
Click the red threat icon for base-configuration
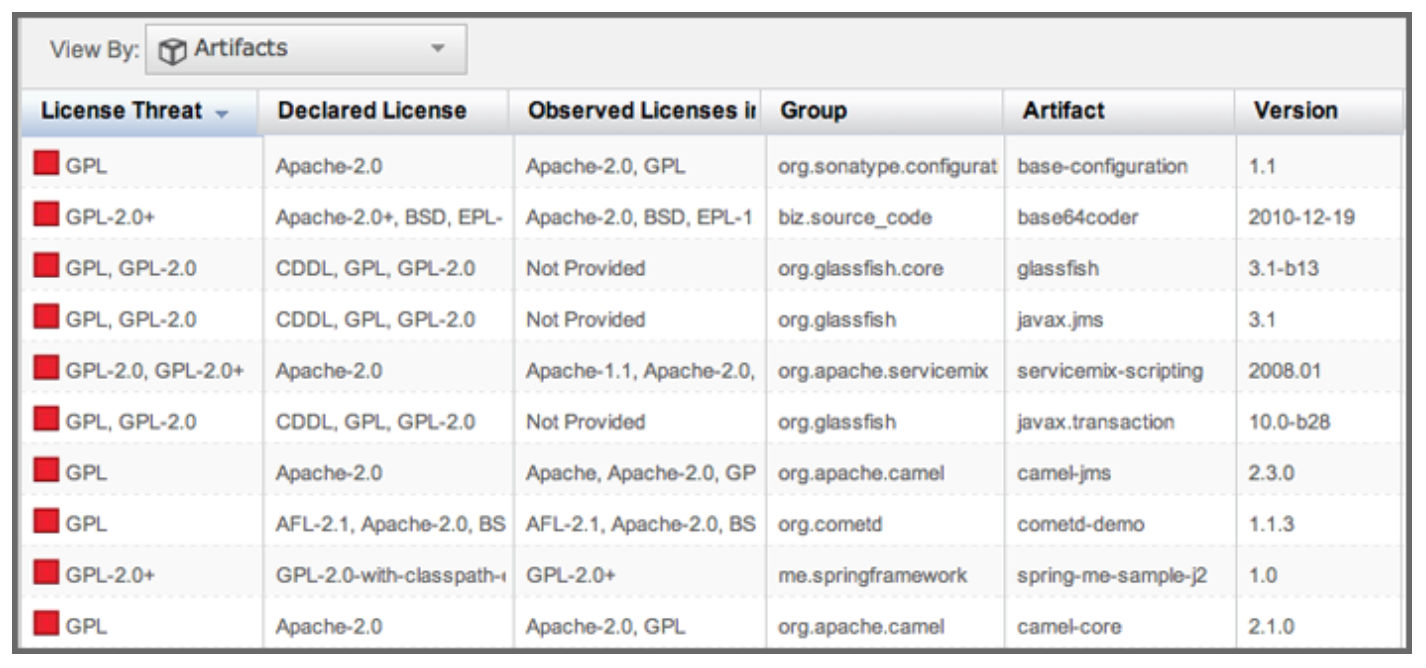[x=47, y=166]
